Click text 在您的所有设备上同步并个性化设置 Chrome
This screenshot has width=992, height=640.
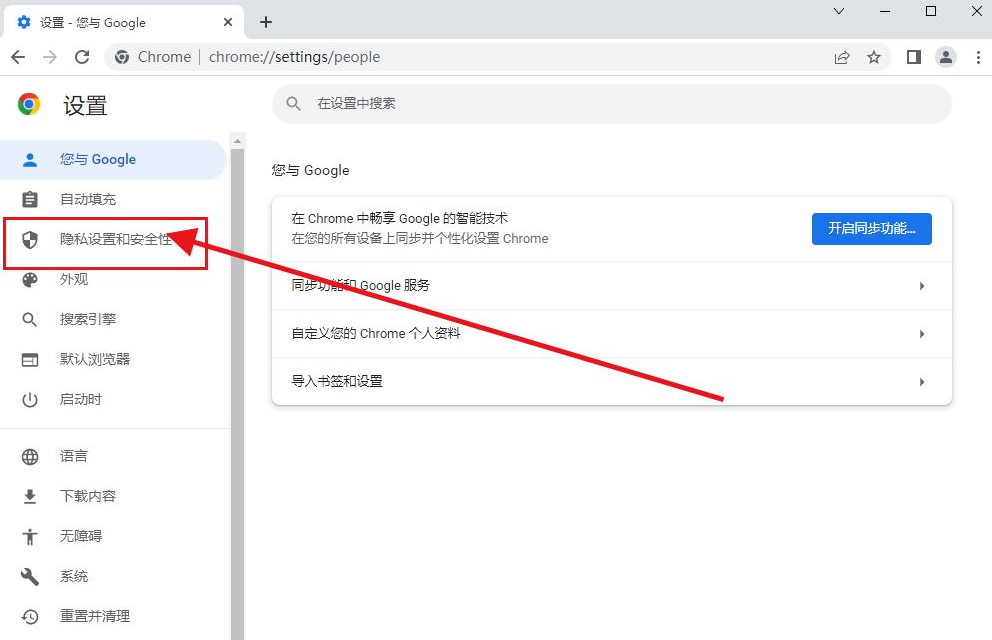419,238
